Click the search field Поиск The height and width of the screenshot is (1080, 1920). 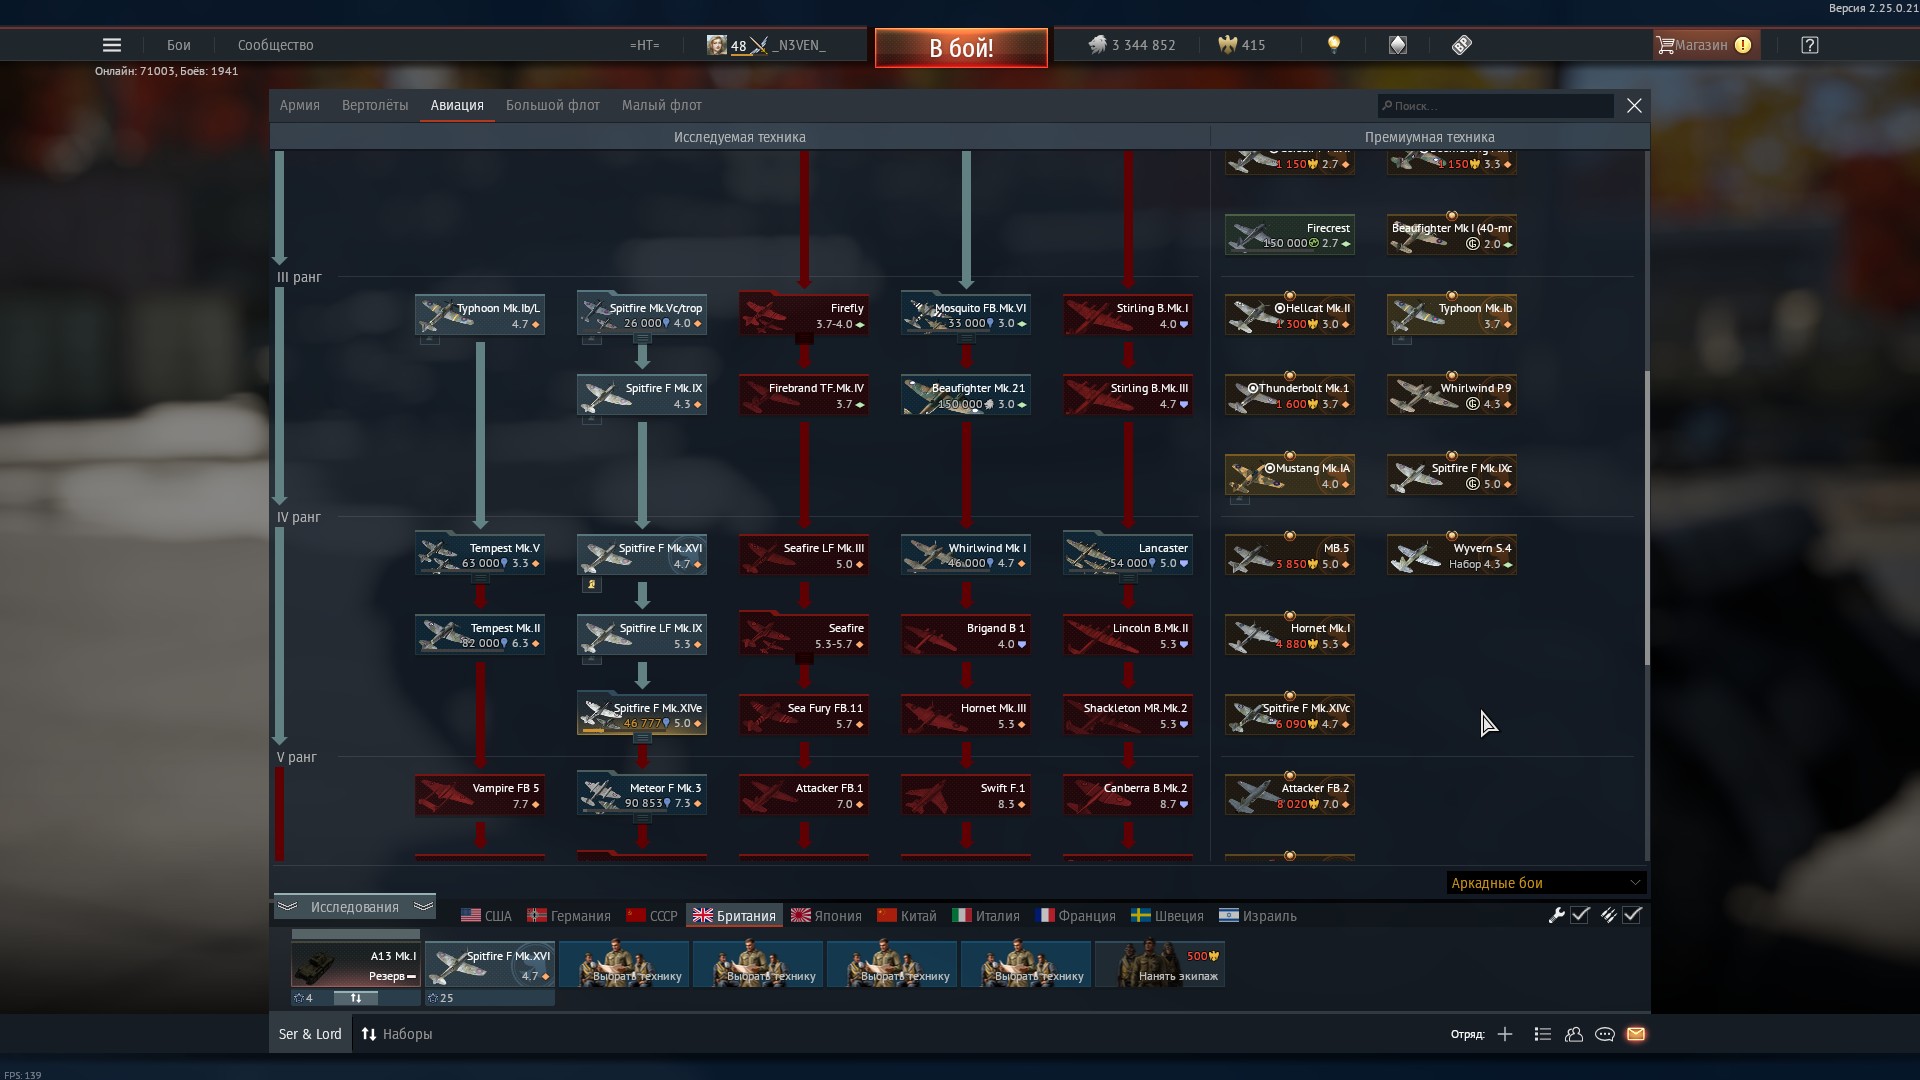point(1495,106)
